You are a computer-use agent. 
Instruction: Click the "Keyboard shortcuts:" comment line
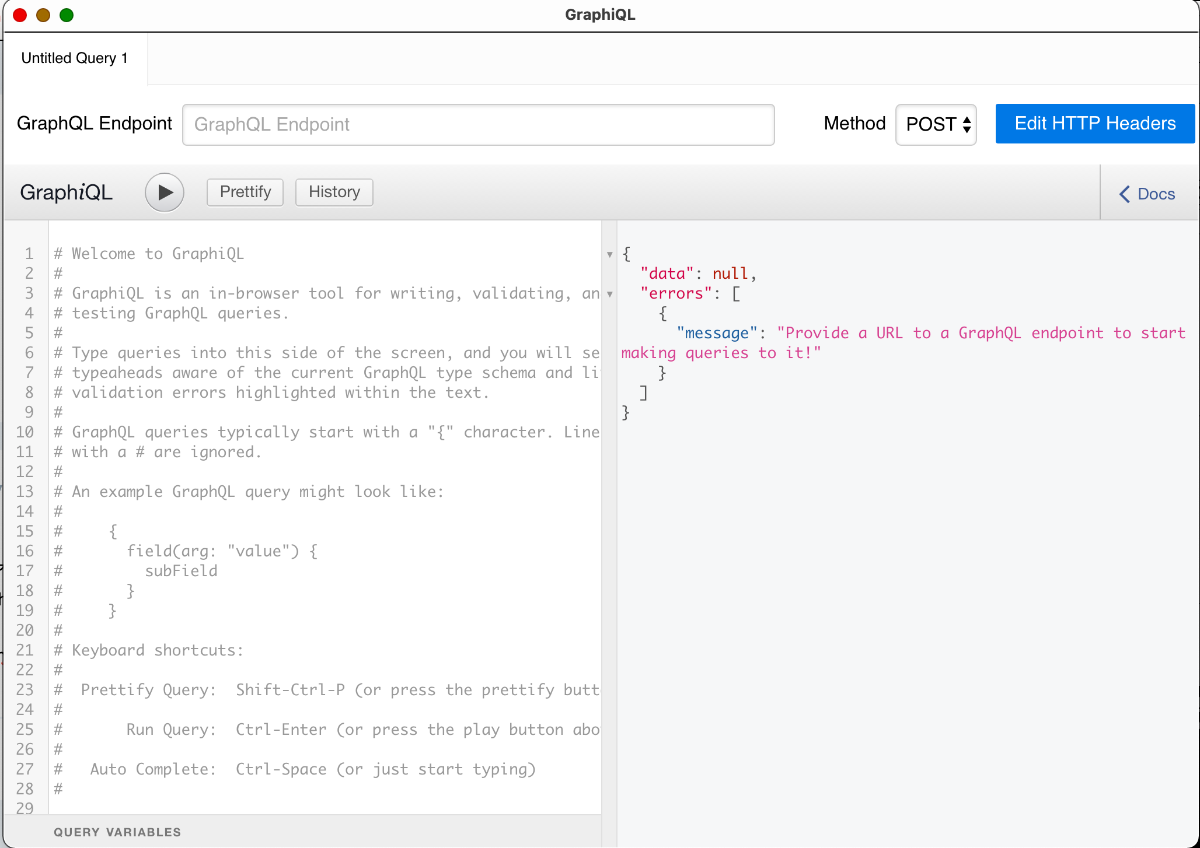(x=149, y=650)
